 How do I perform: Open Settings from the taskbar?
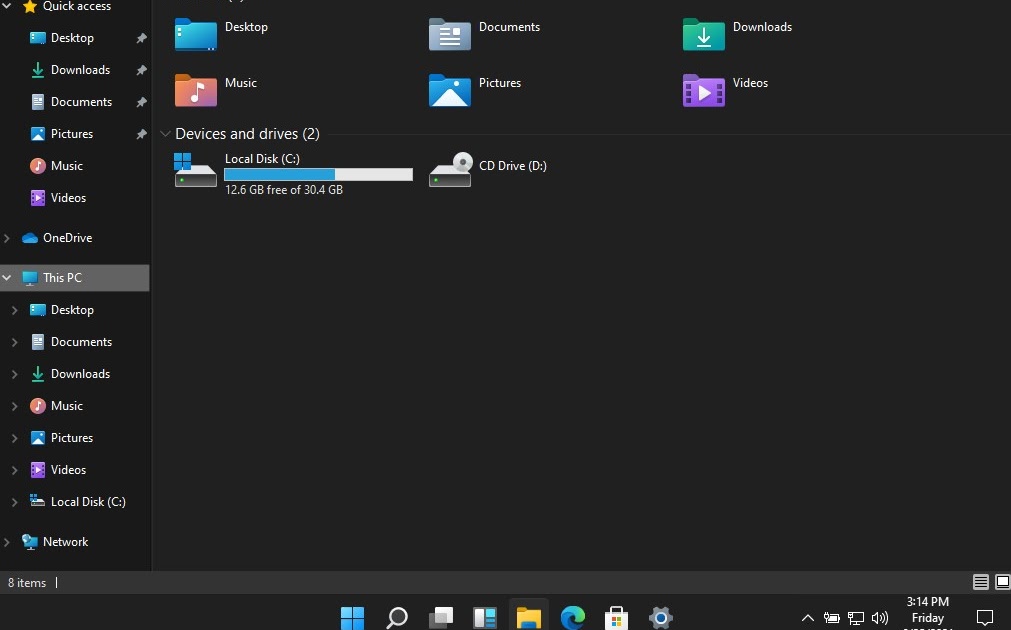[661, 618]
